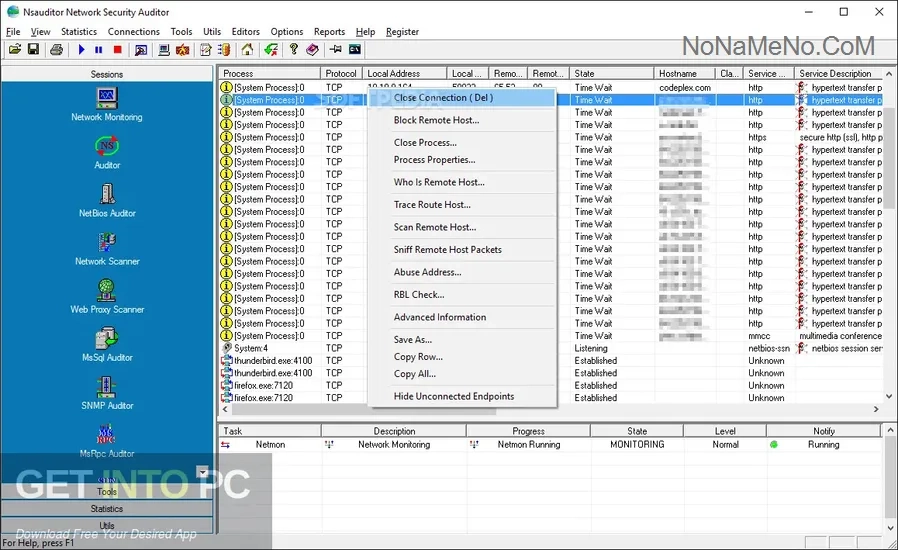Expand the Statistics sidebar section
This screenshot has width=898, height=550.
click(x=107, y=509)
